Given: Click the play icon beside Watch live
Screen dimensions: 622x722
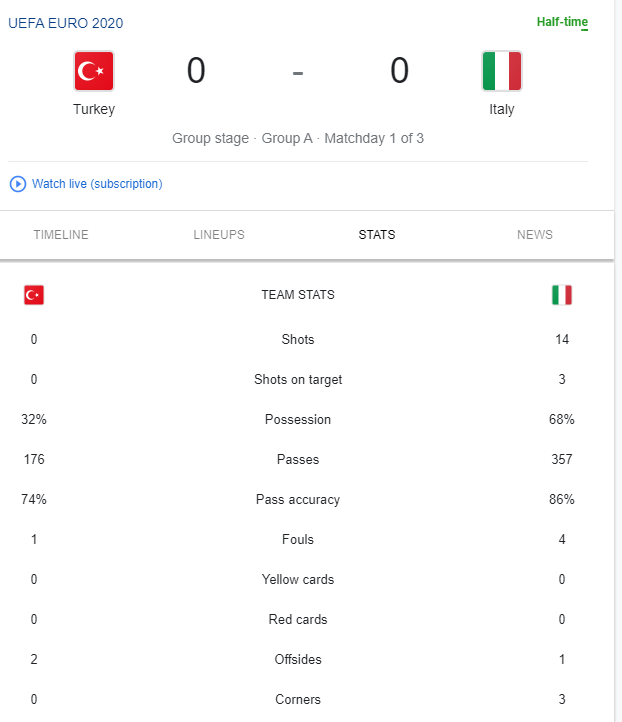Looking at the screenshot, I should pyautogui.click(x=18, y=184).
